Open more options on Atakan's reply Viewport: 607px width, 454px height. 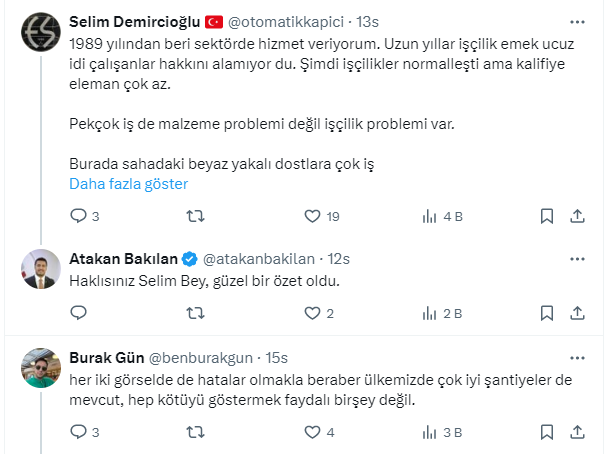(577, 260)
